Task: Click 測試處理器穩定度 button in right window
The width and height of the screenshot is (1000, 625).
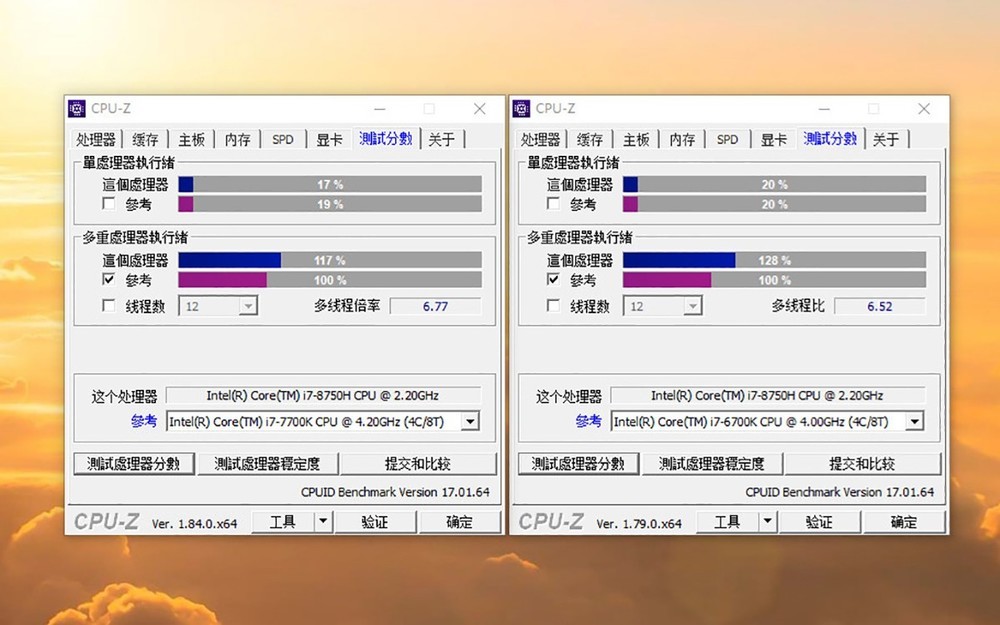Action: [x=712, y=464]
